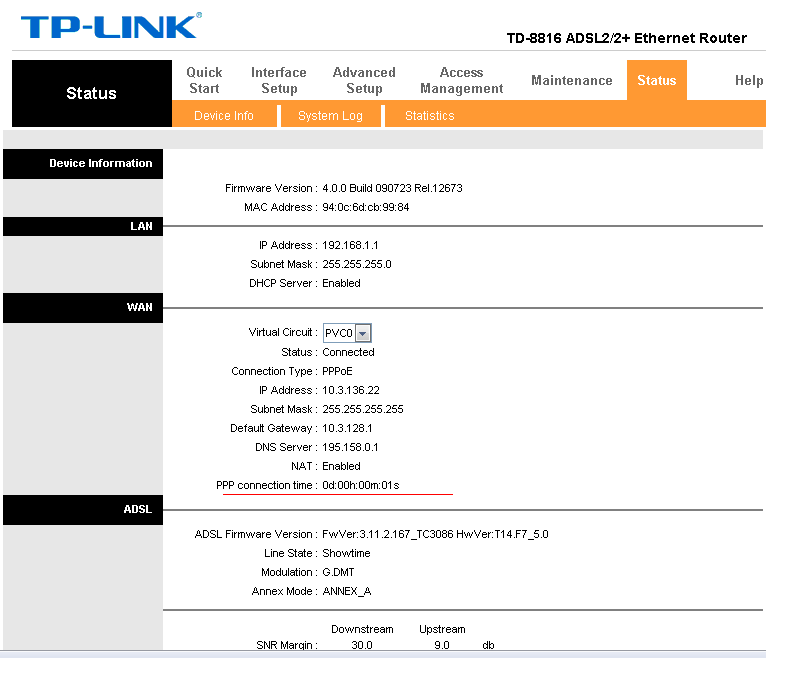Click Connection Type PPPoE value

click(337, 371)
